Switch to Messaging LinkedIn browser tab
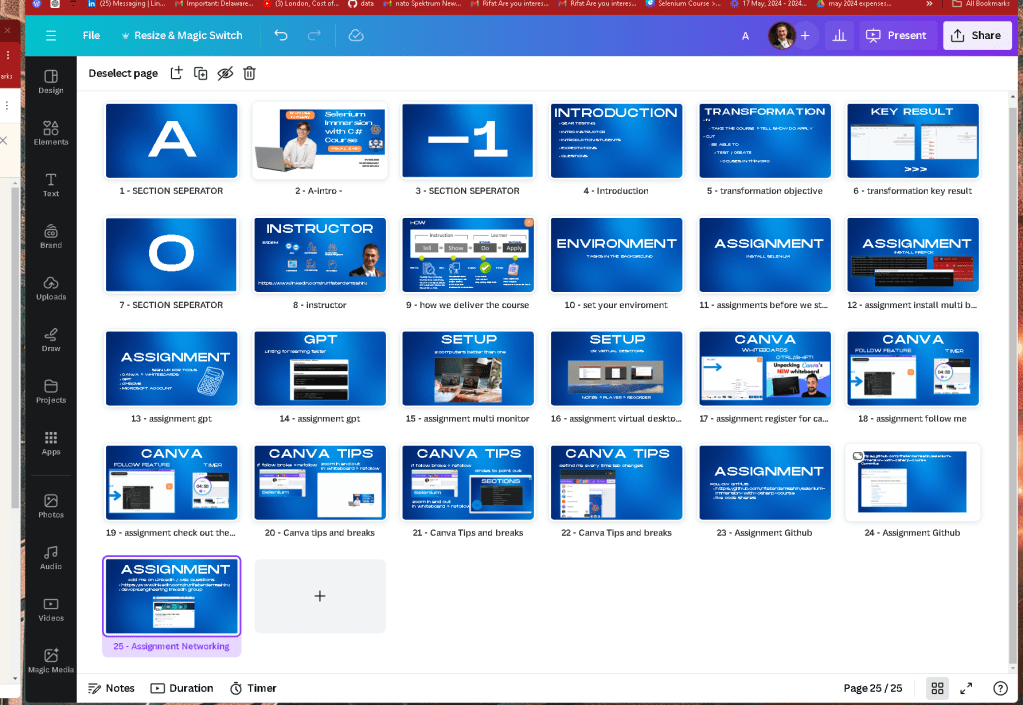The image size is (1023, 705). pyautogui.click(x=125, y=4)
